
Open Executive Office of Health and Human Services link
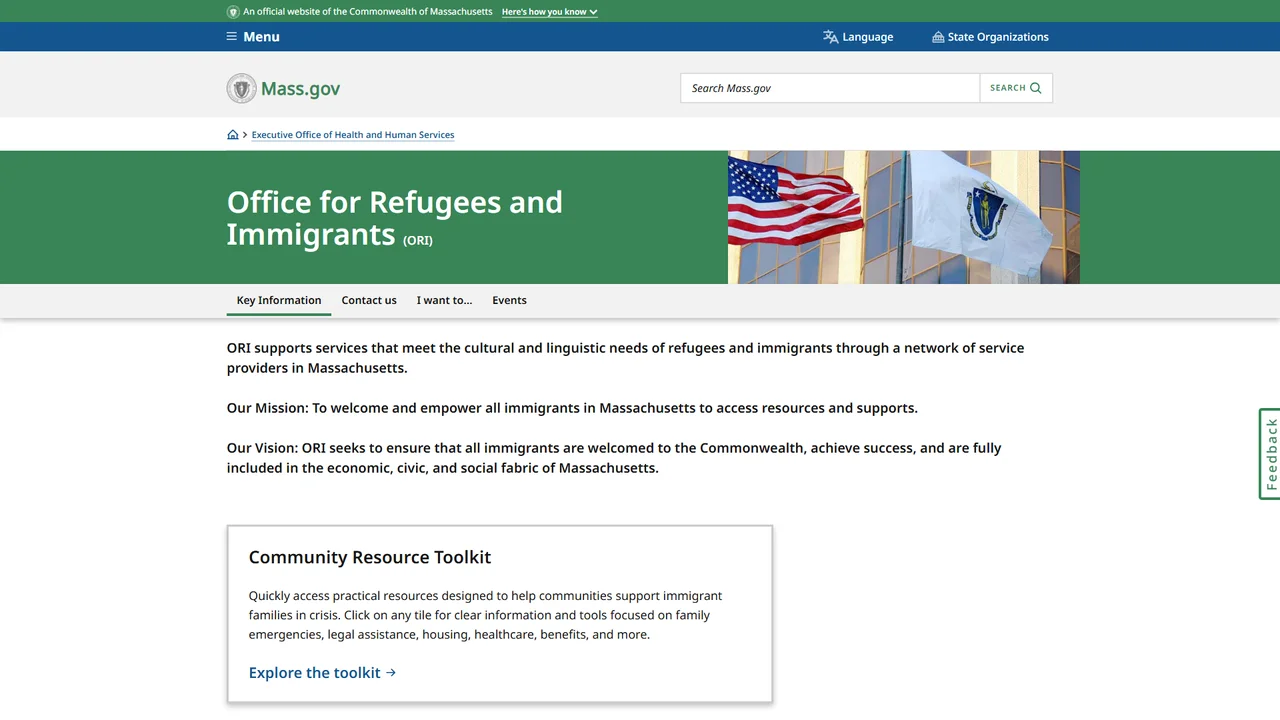(x=353, y=135)
